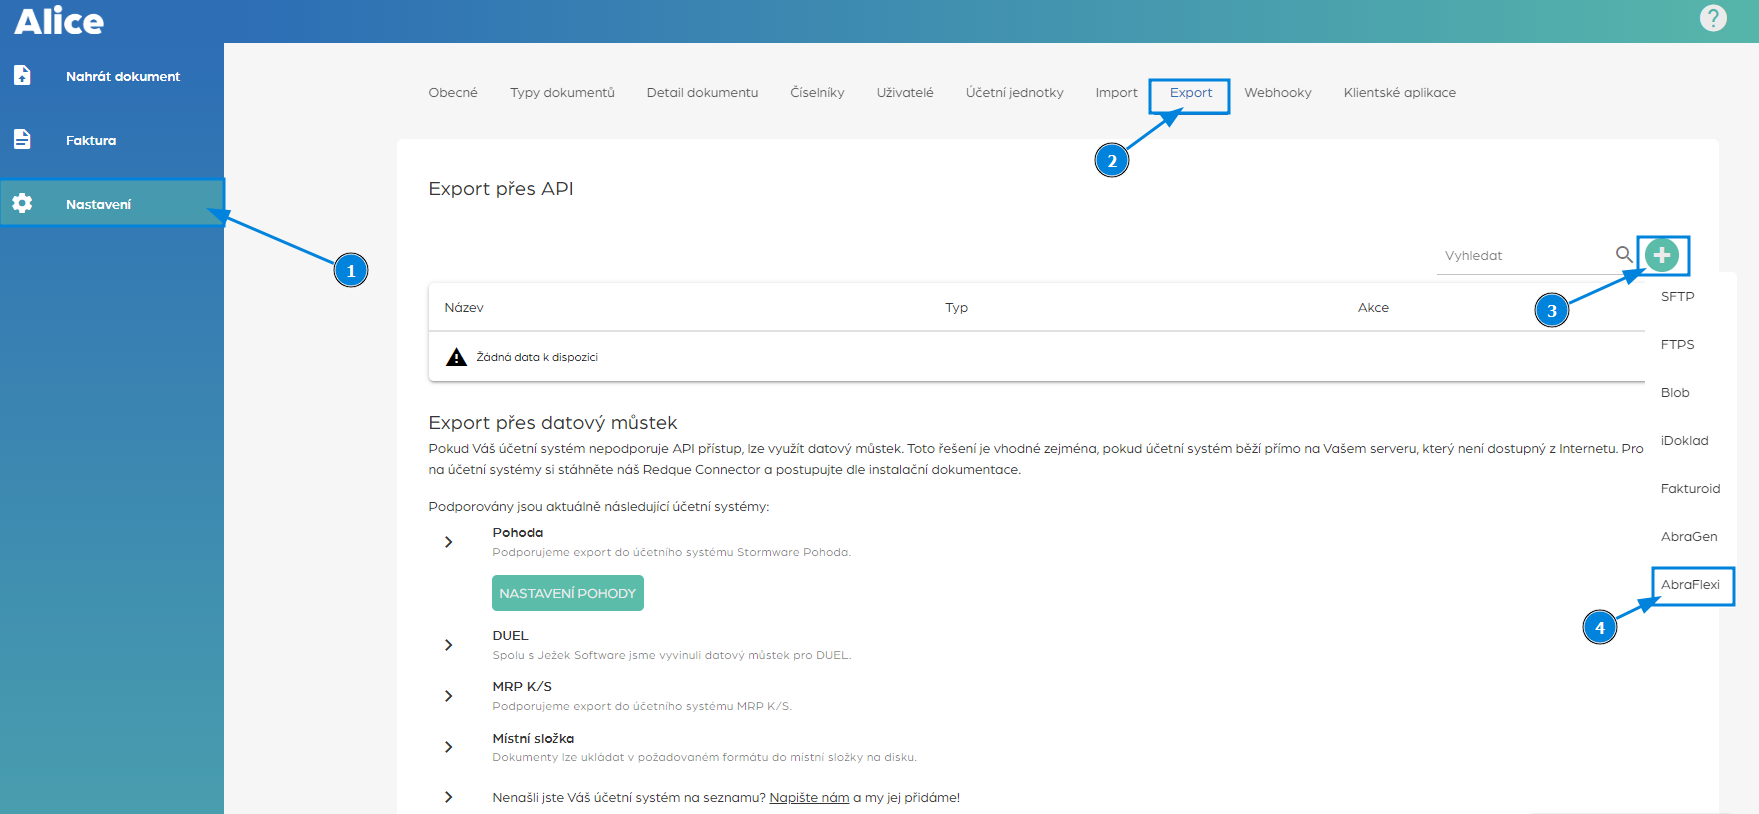This screenshot has width=1759, height=814.
Task: Switch to the Účetní jednotky tab
Action: pyautogui.click(x=1014, y=92)
